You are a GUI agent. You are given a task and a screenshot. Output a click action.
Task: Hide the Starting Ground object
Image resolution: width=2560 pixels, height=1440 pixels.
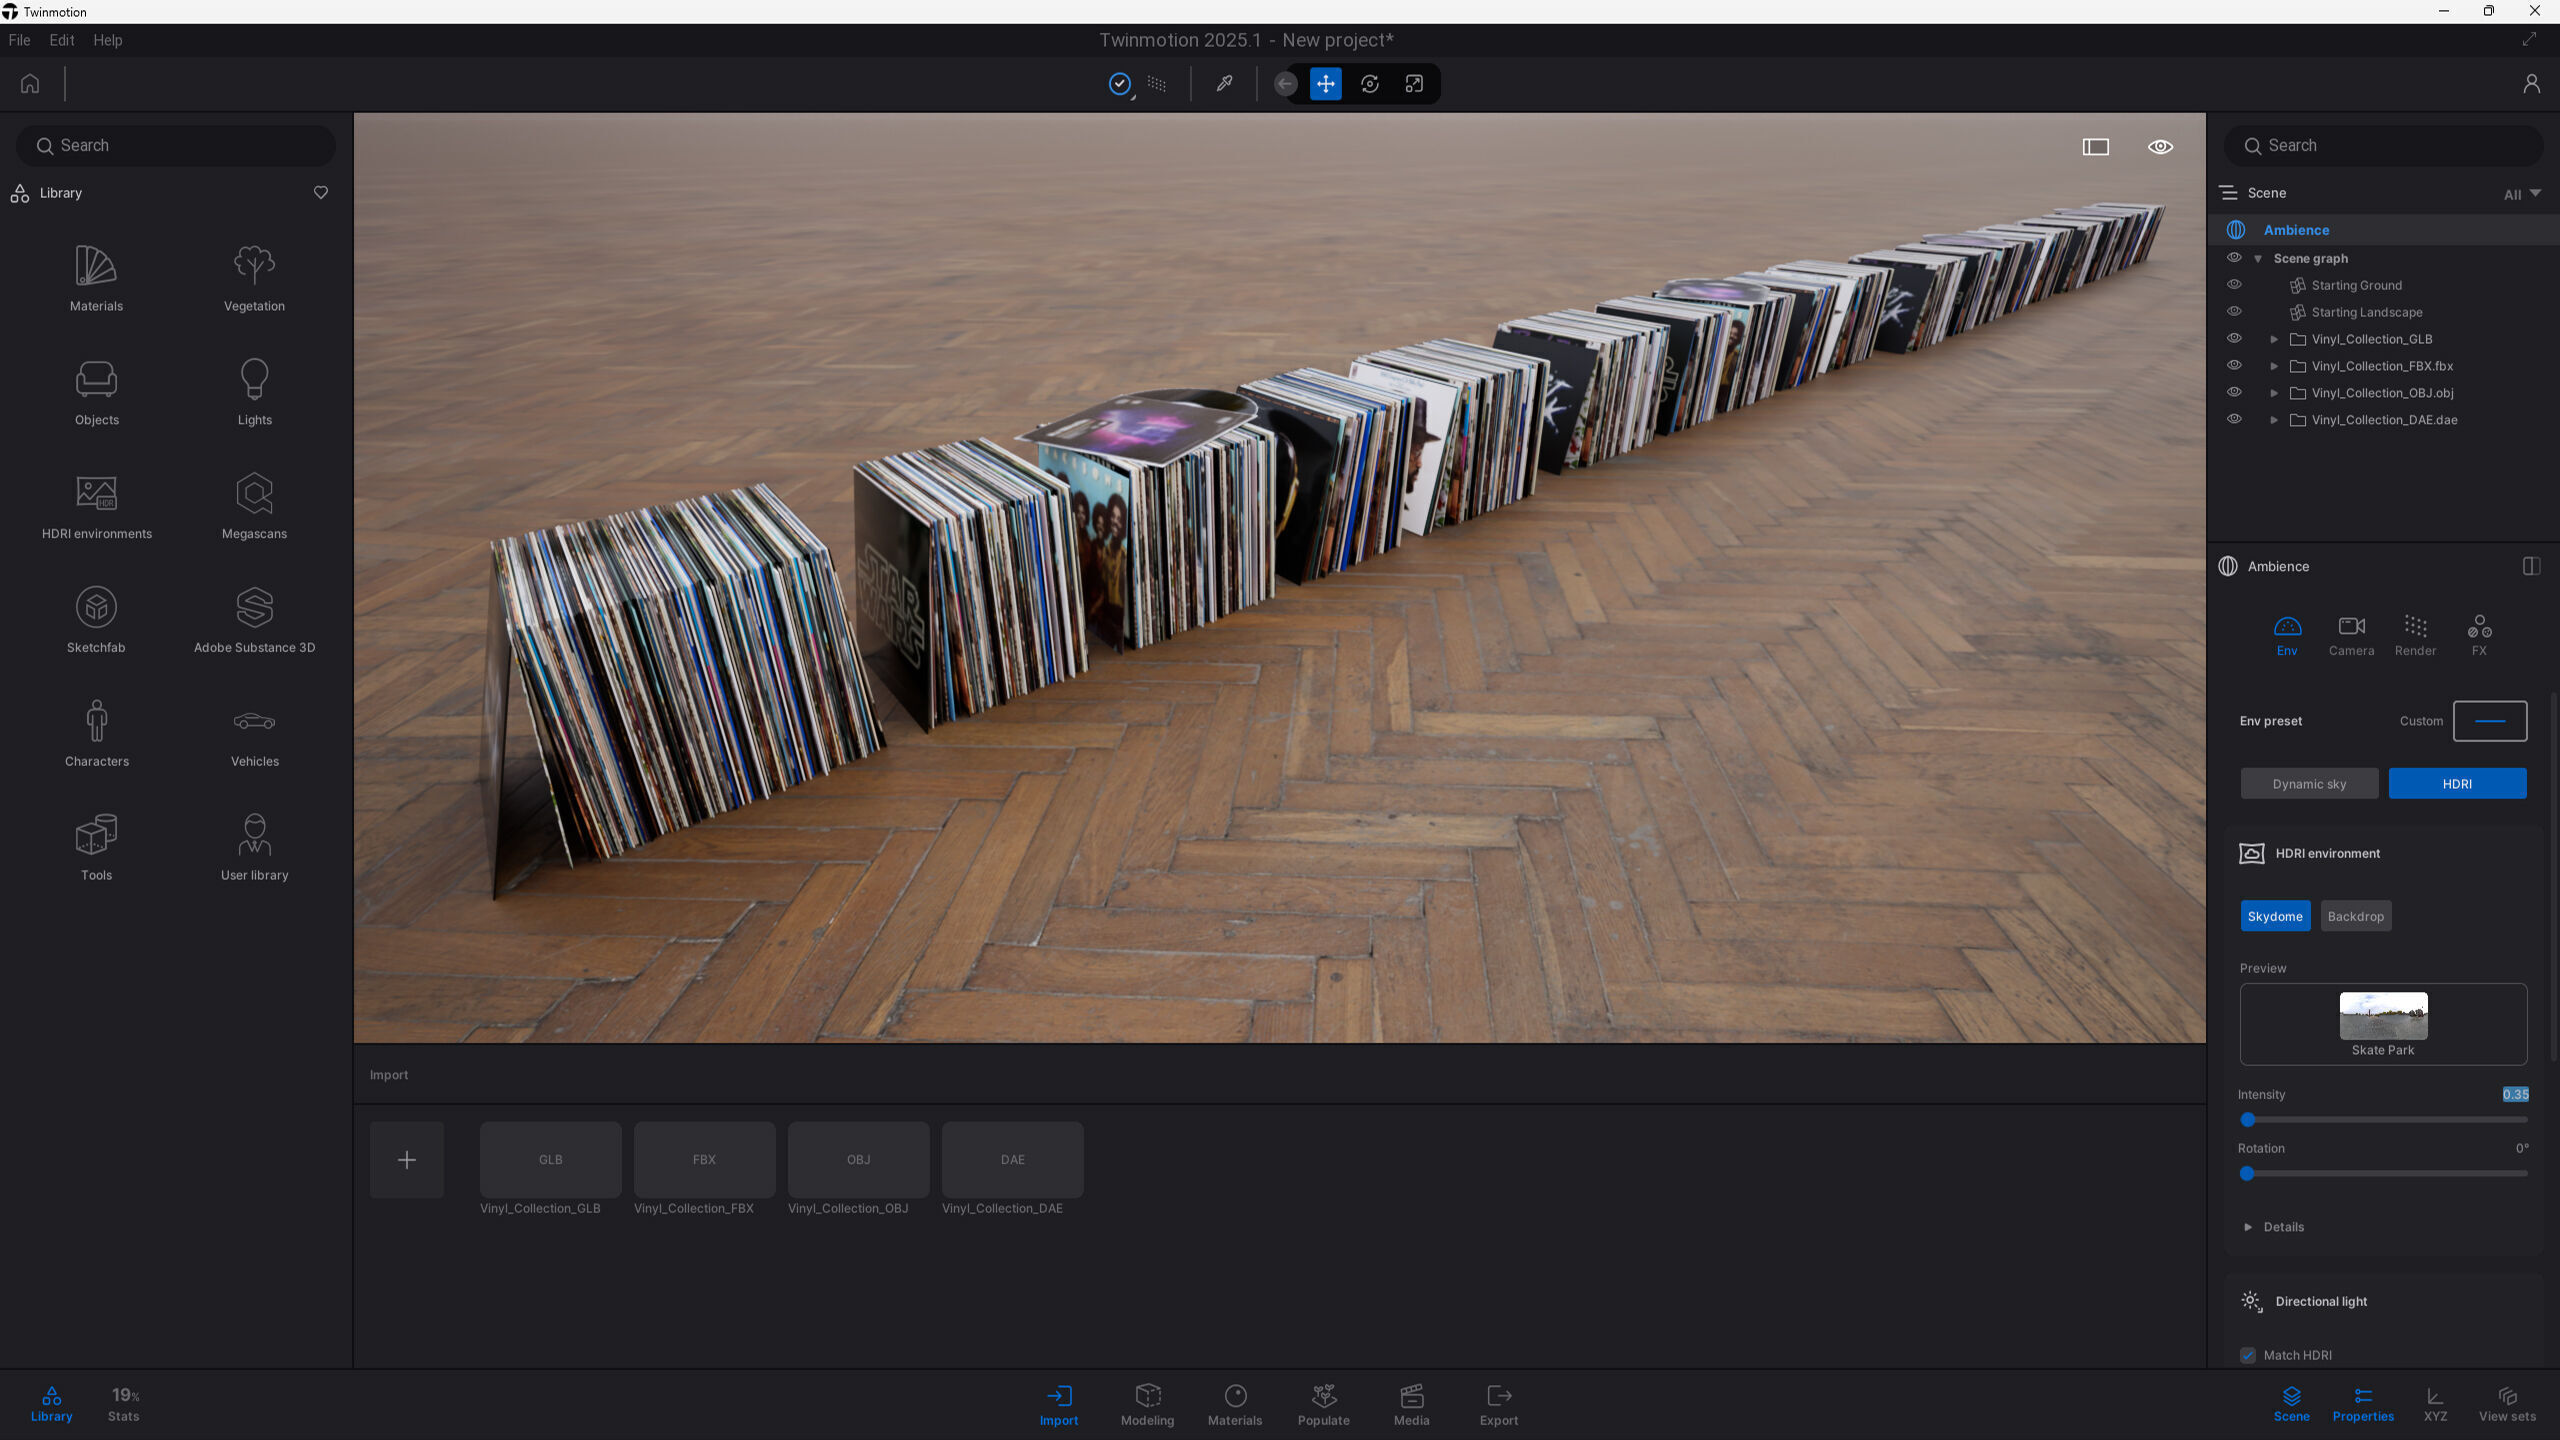pos(2233,285)
